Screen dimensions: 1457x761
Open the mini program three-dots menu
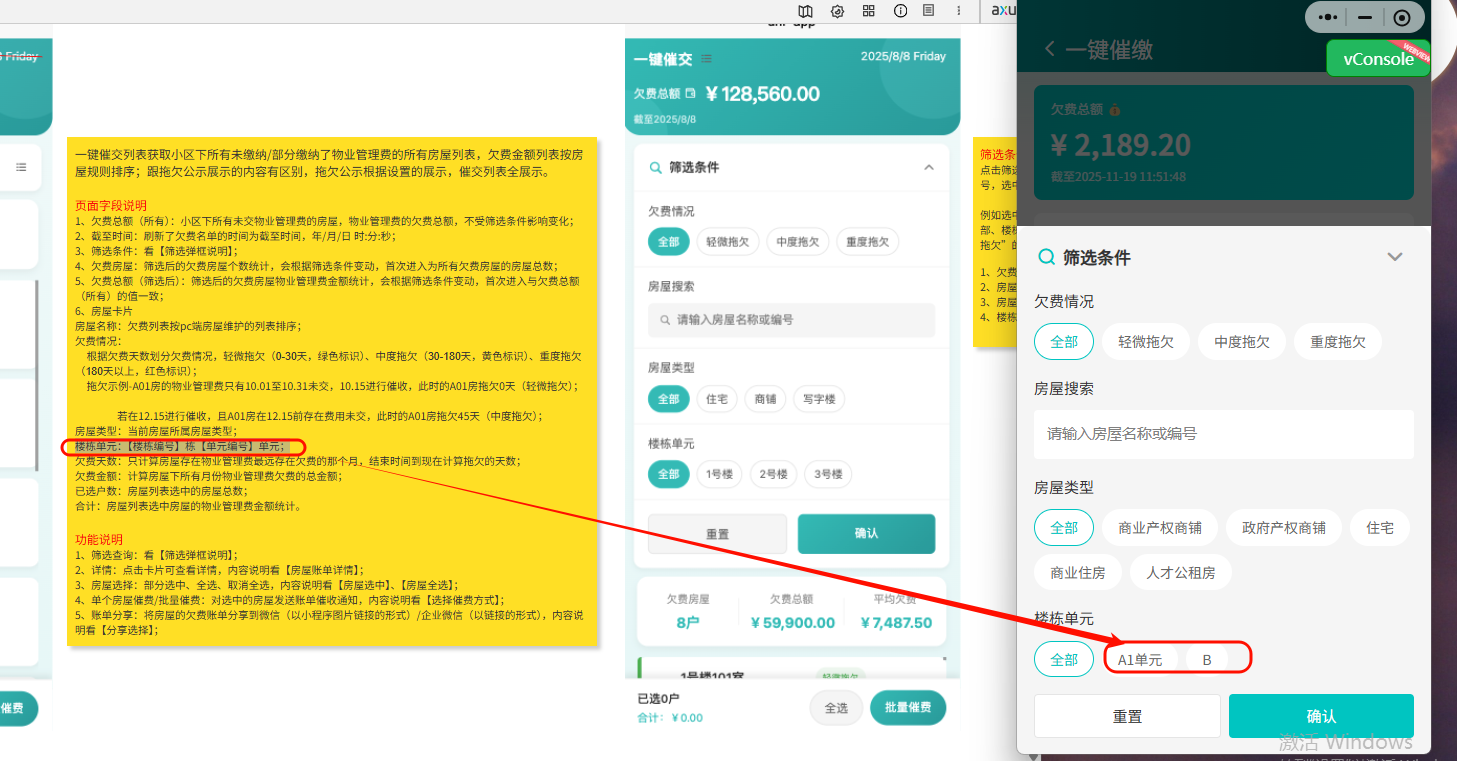pyautogui.click(x=1328, y=18)
